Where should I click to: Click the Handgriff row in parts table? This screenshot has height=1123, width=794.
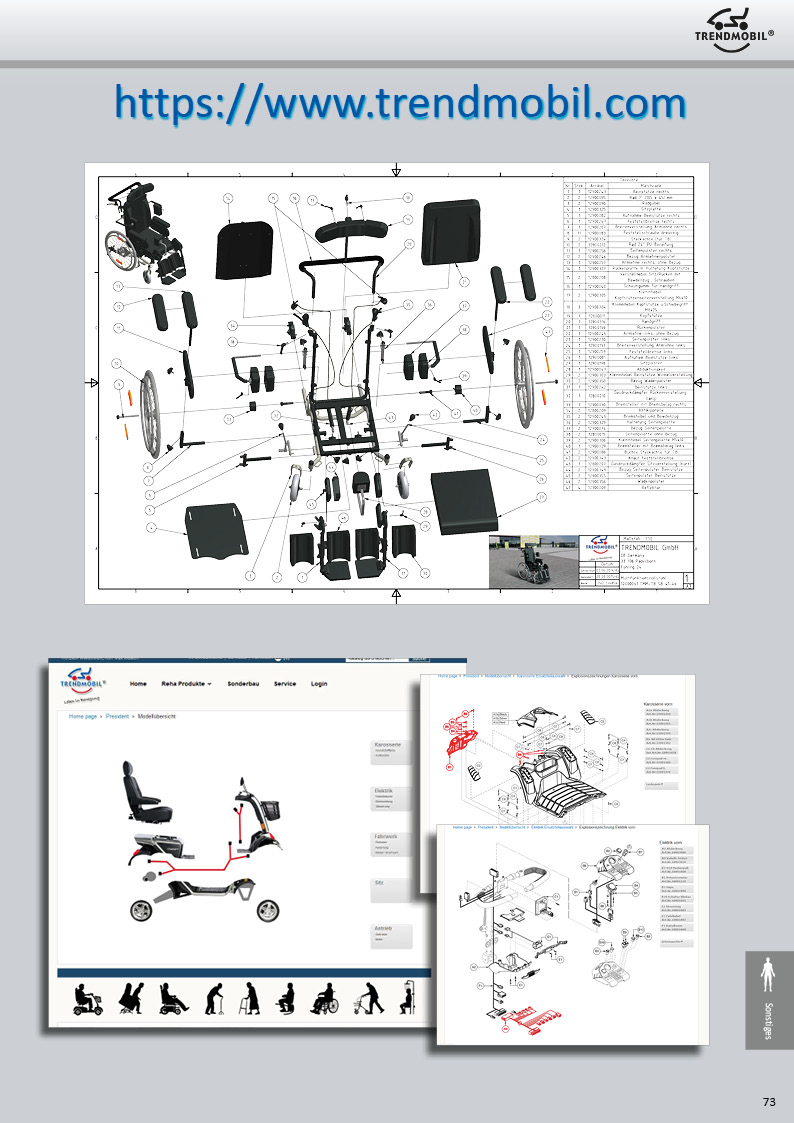629,321
